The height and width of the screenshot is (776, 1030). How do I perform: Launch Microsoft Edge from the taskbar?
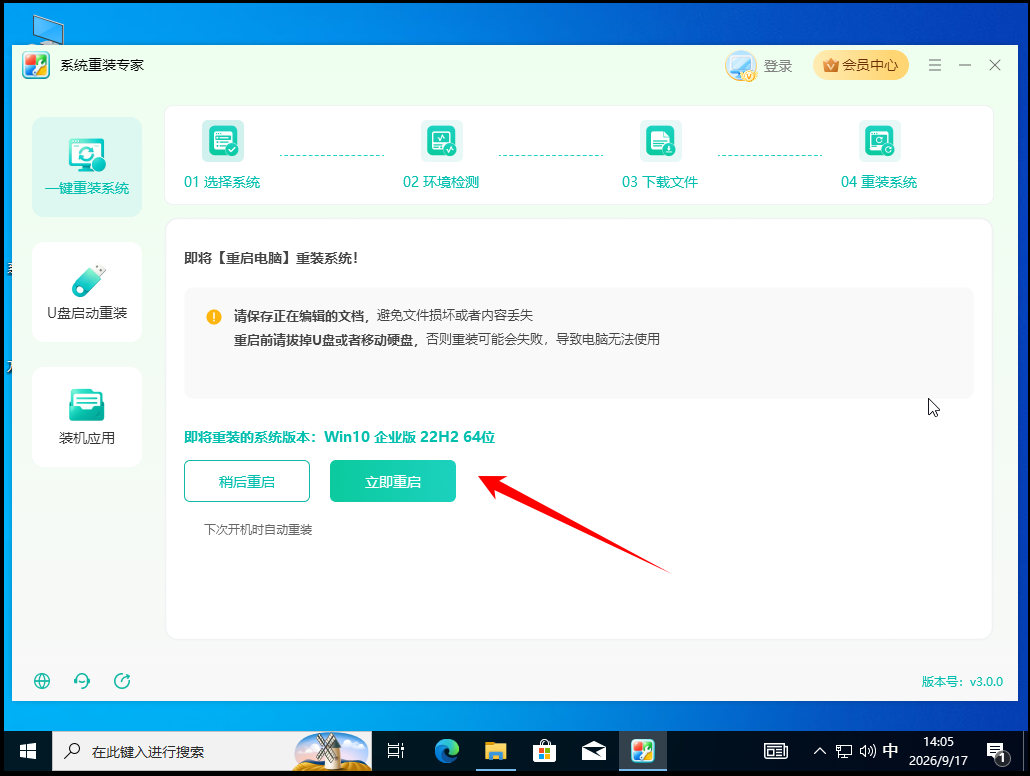click(x=447, y=751)
